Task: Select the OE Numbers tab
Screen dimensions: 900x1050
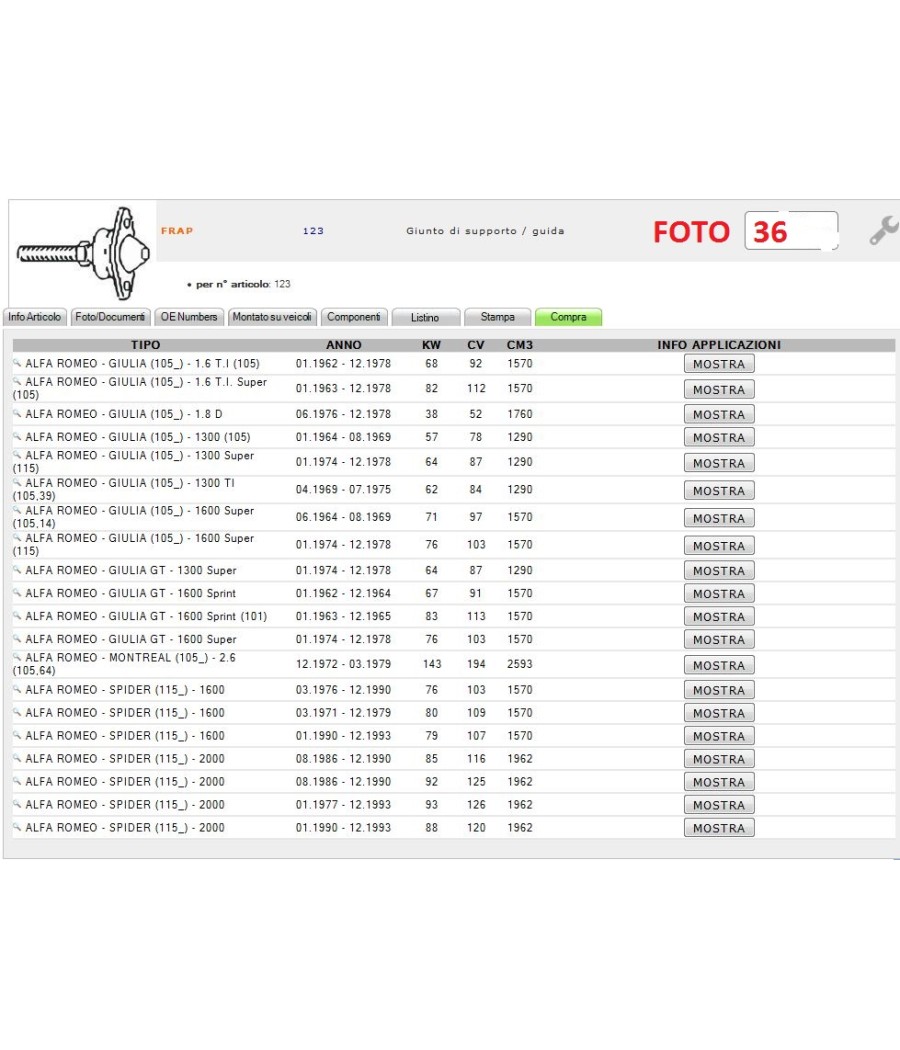Action: (x=189, y=317)
